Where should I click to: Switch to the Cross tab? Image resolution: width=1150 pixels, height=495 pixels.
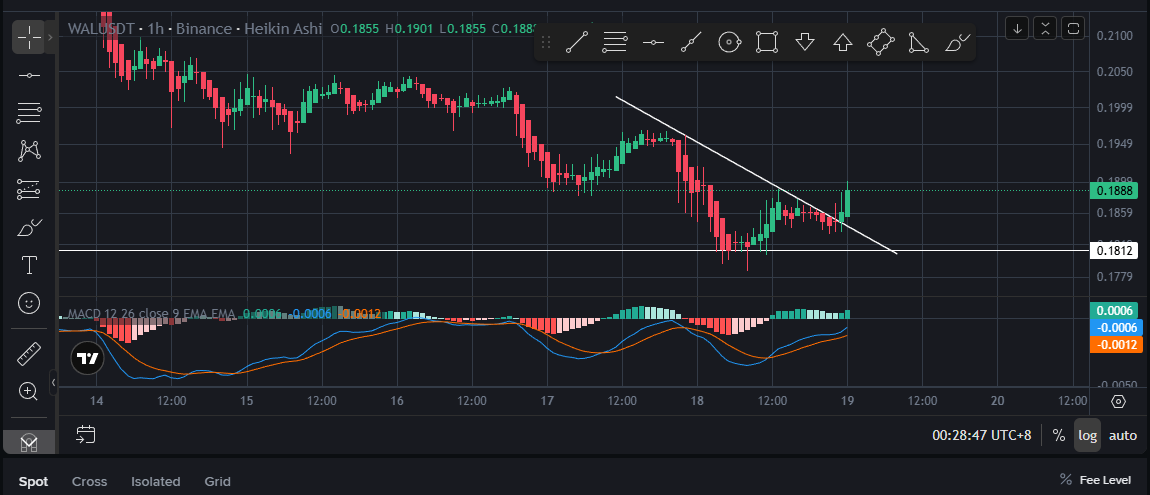pyautogui.click(x=89, y=481)
